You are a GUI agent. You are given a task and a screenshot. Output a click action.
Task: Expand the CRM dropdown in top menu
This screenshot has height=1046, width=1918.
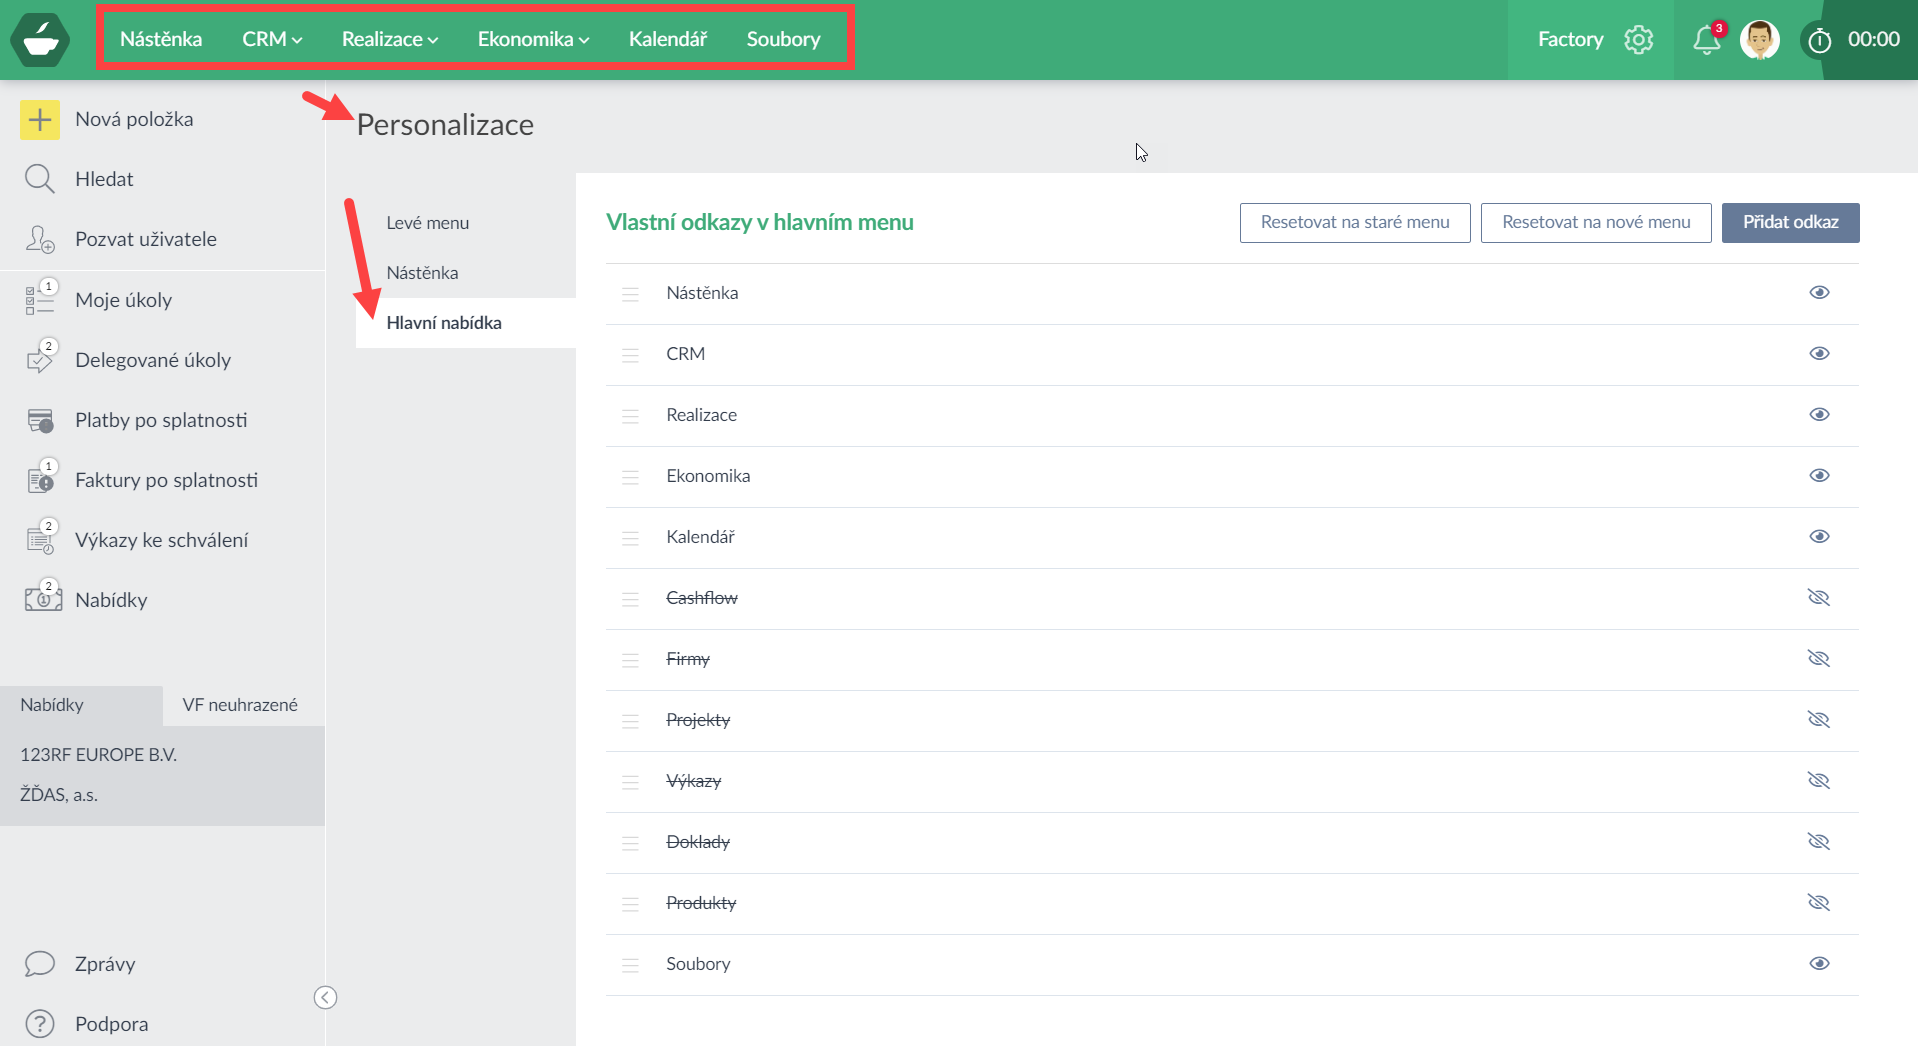pyautogui.click(x=272, y=39)
